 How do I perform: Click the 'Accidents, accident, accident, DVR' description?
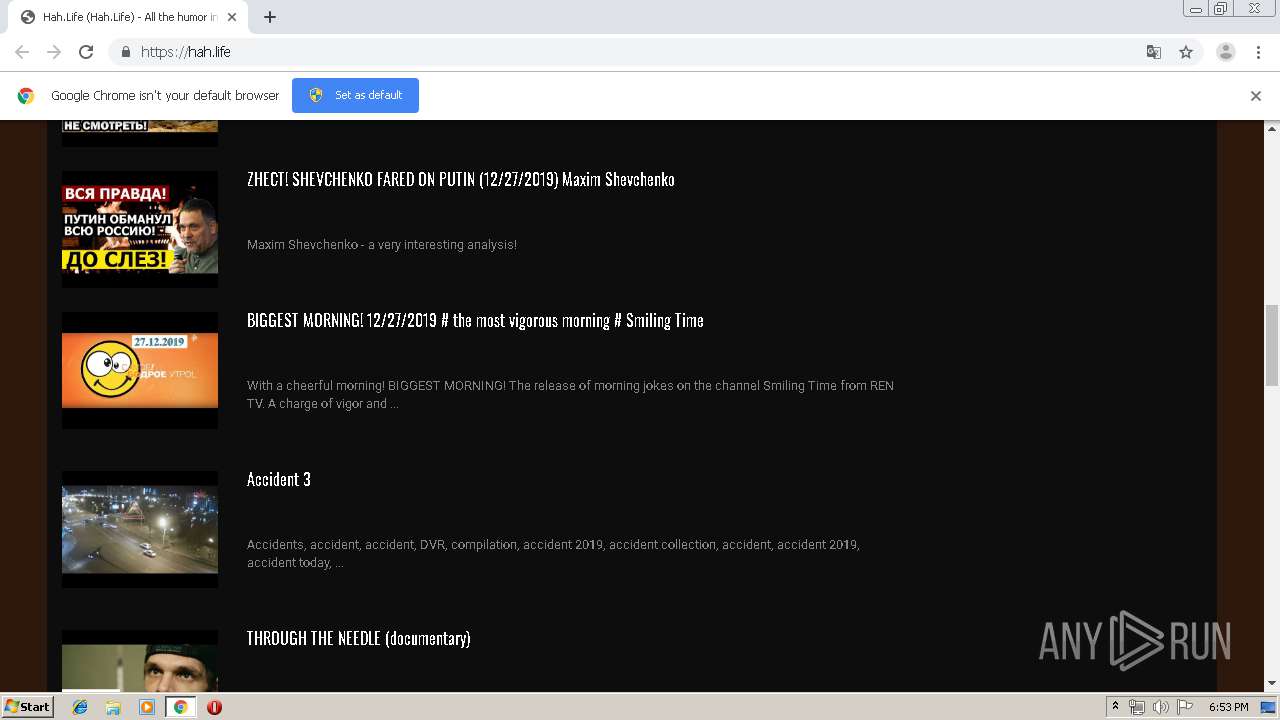(553, 554)
